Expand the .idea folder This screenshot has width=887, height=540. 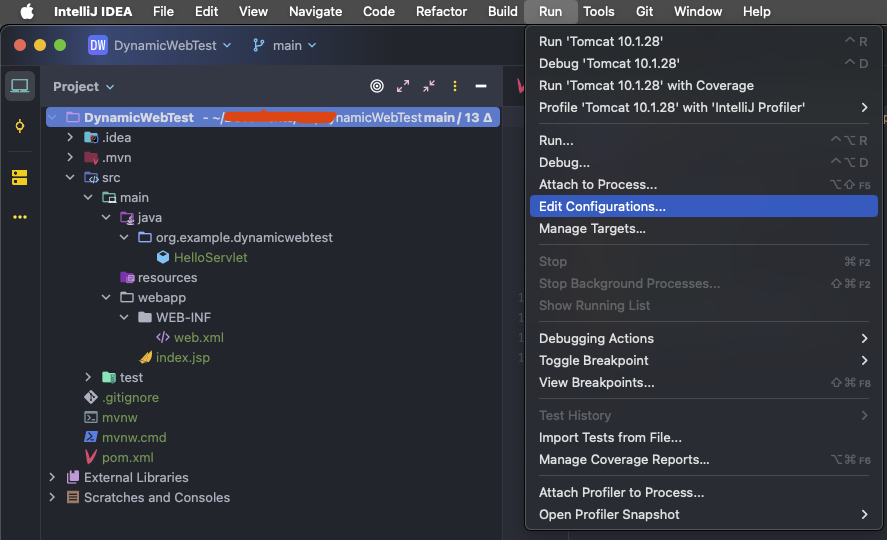70,137
